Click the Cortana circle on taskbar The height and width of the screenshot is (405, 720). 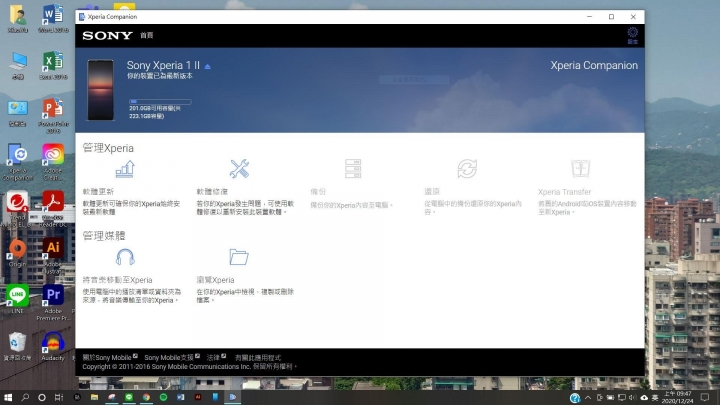pos(42,397)
